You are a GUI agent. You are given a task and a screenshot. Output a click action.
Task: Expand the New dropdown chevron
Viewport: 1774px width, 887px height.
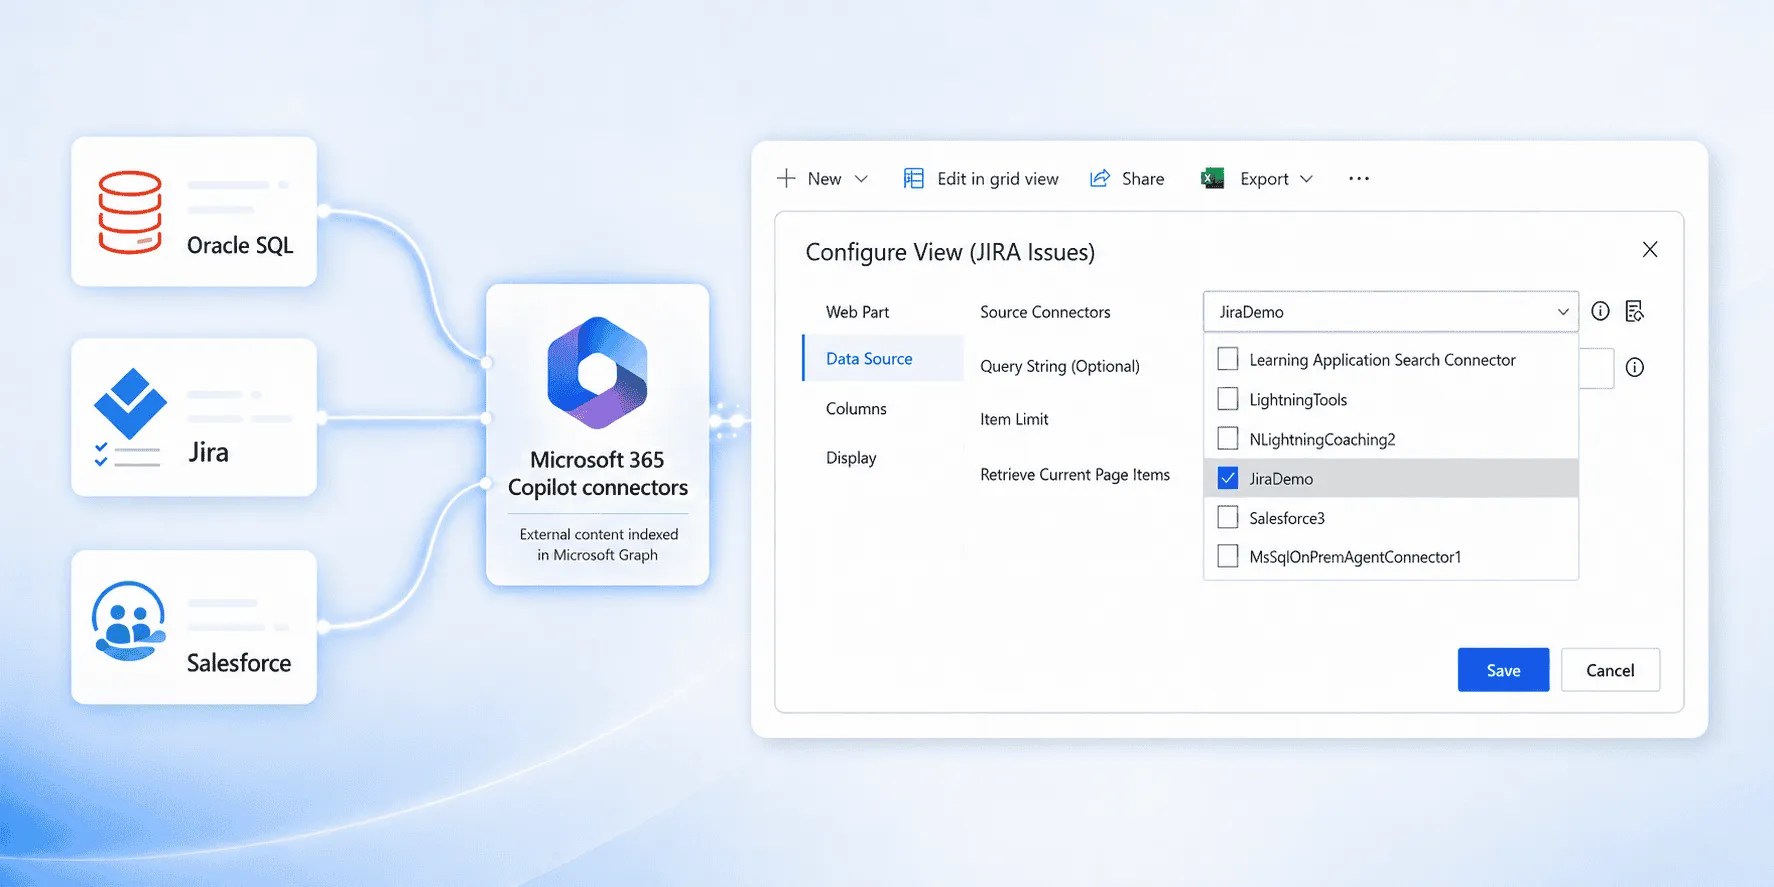tap(861, 179)
